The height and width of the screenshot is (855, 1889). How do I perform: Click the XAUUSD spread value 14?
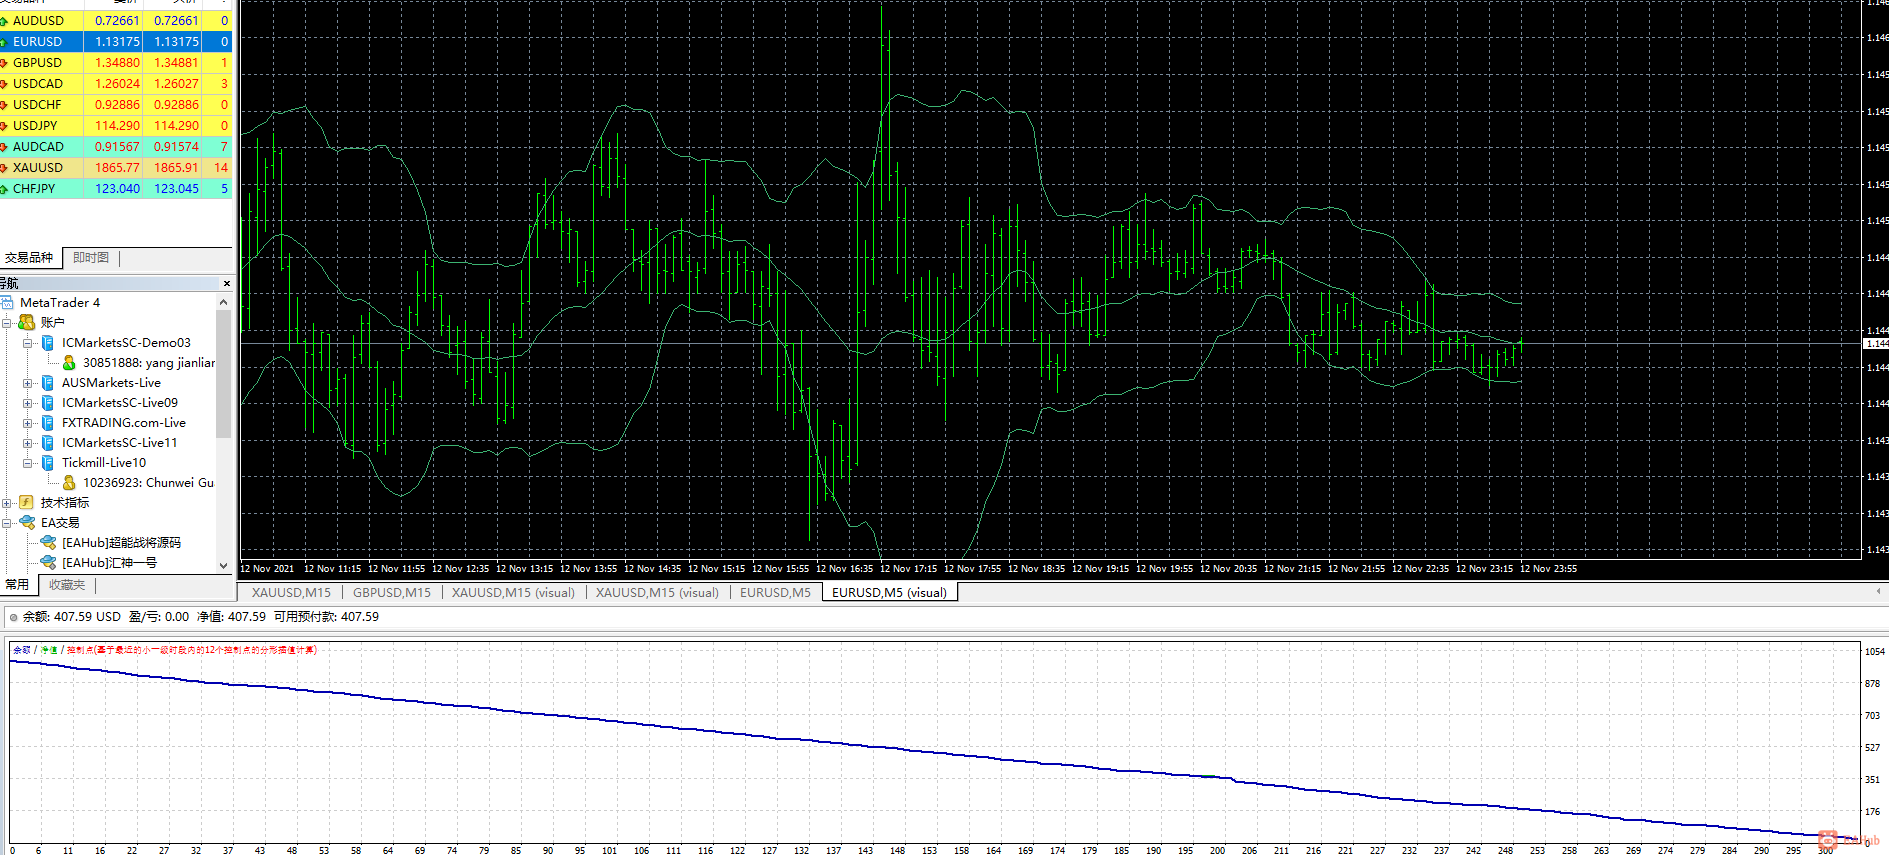click(x=221, y=168)
